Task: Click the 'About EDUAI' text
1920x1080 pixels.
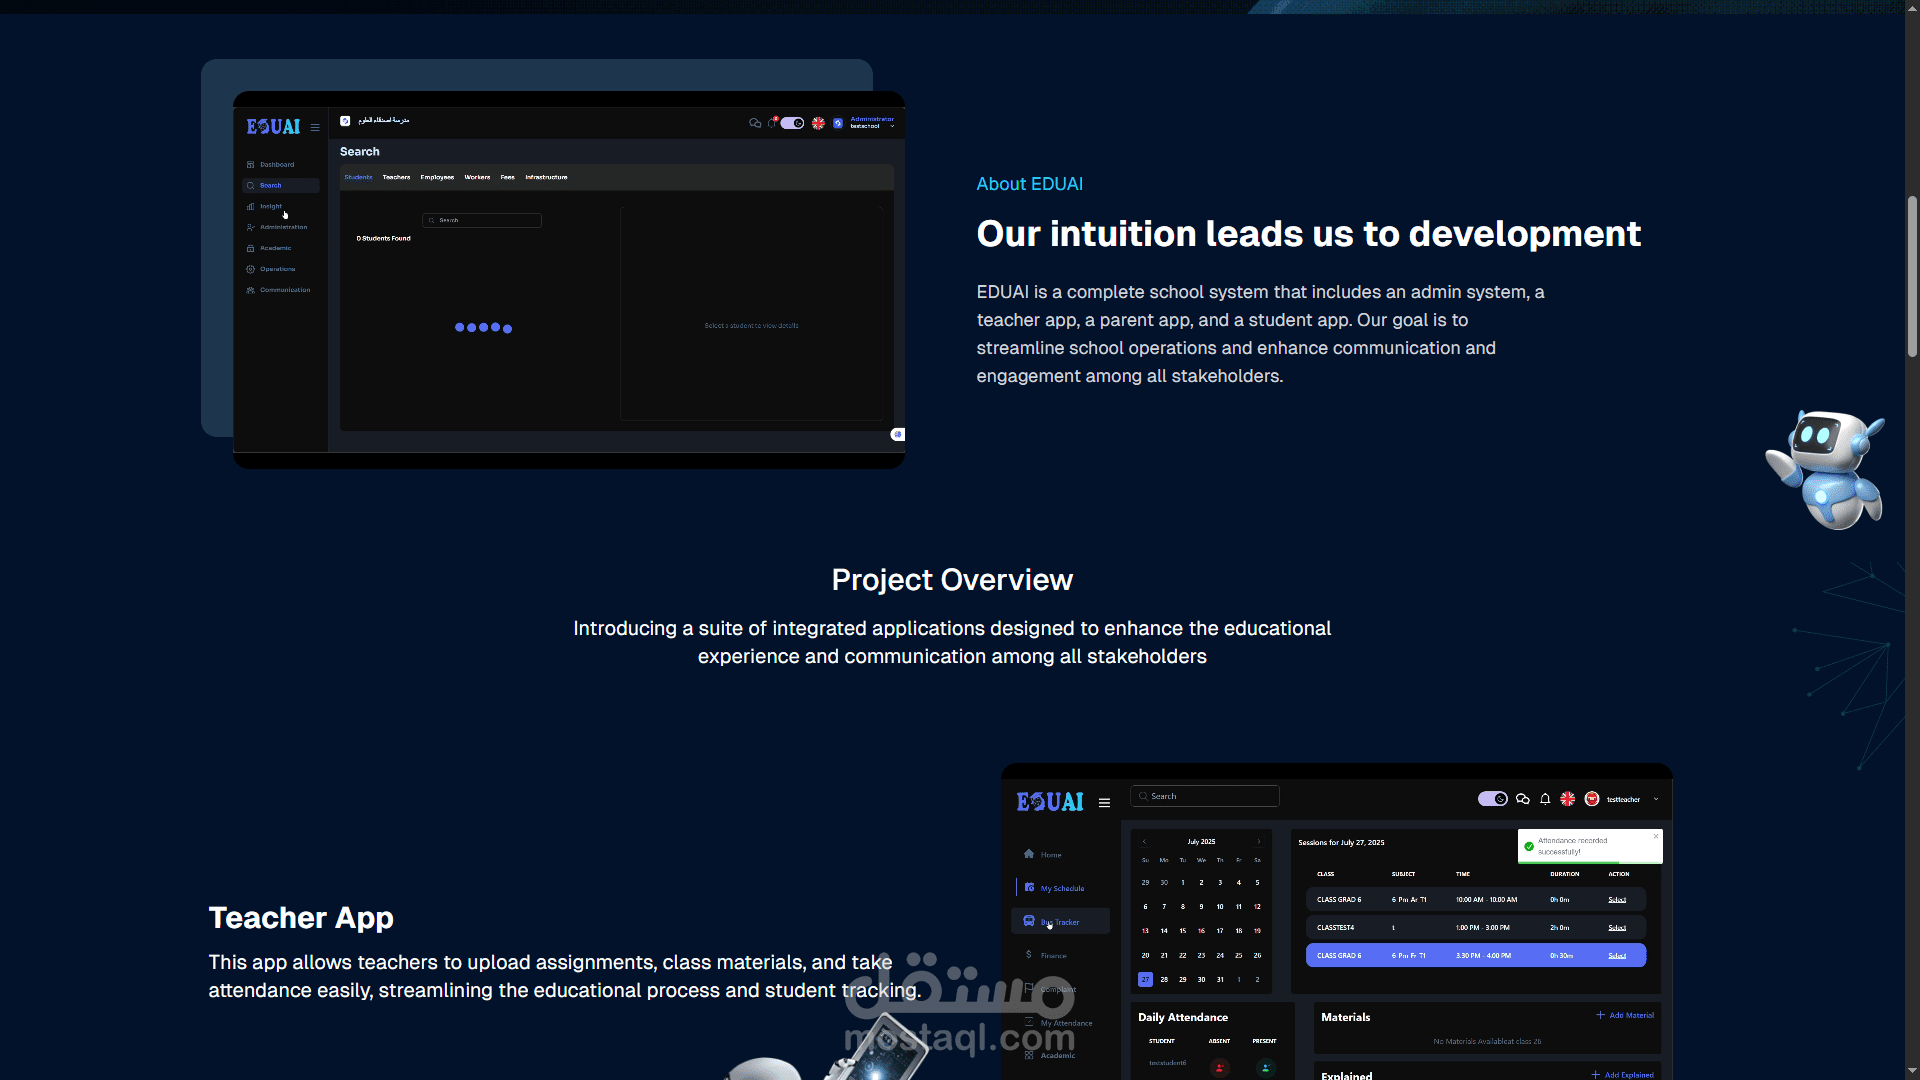Action: (1030, 184)
